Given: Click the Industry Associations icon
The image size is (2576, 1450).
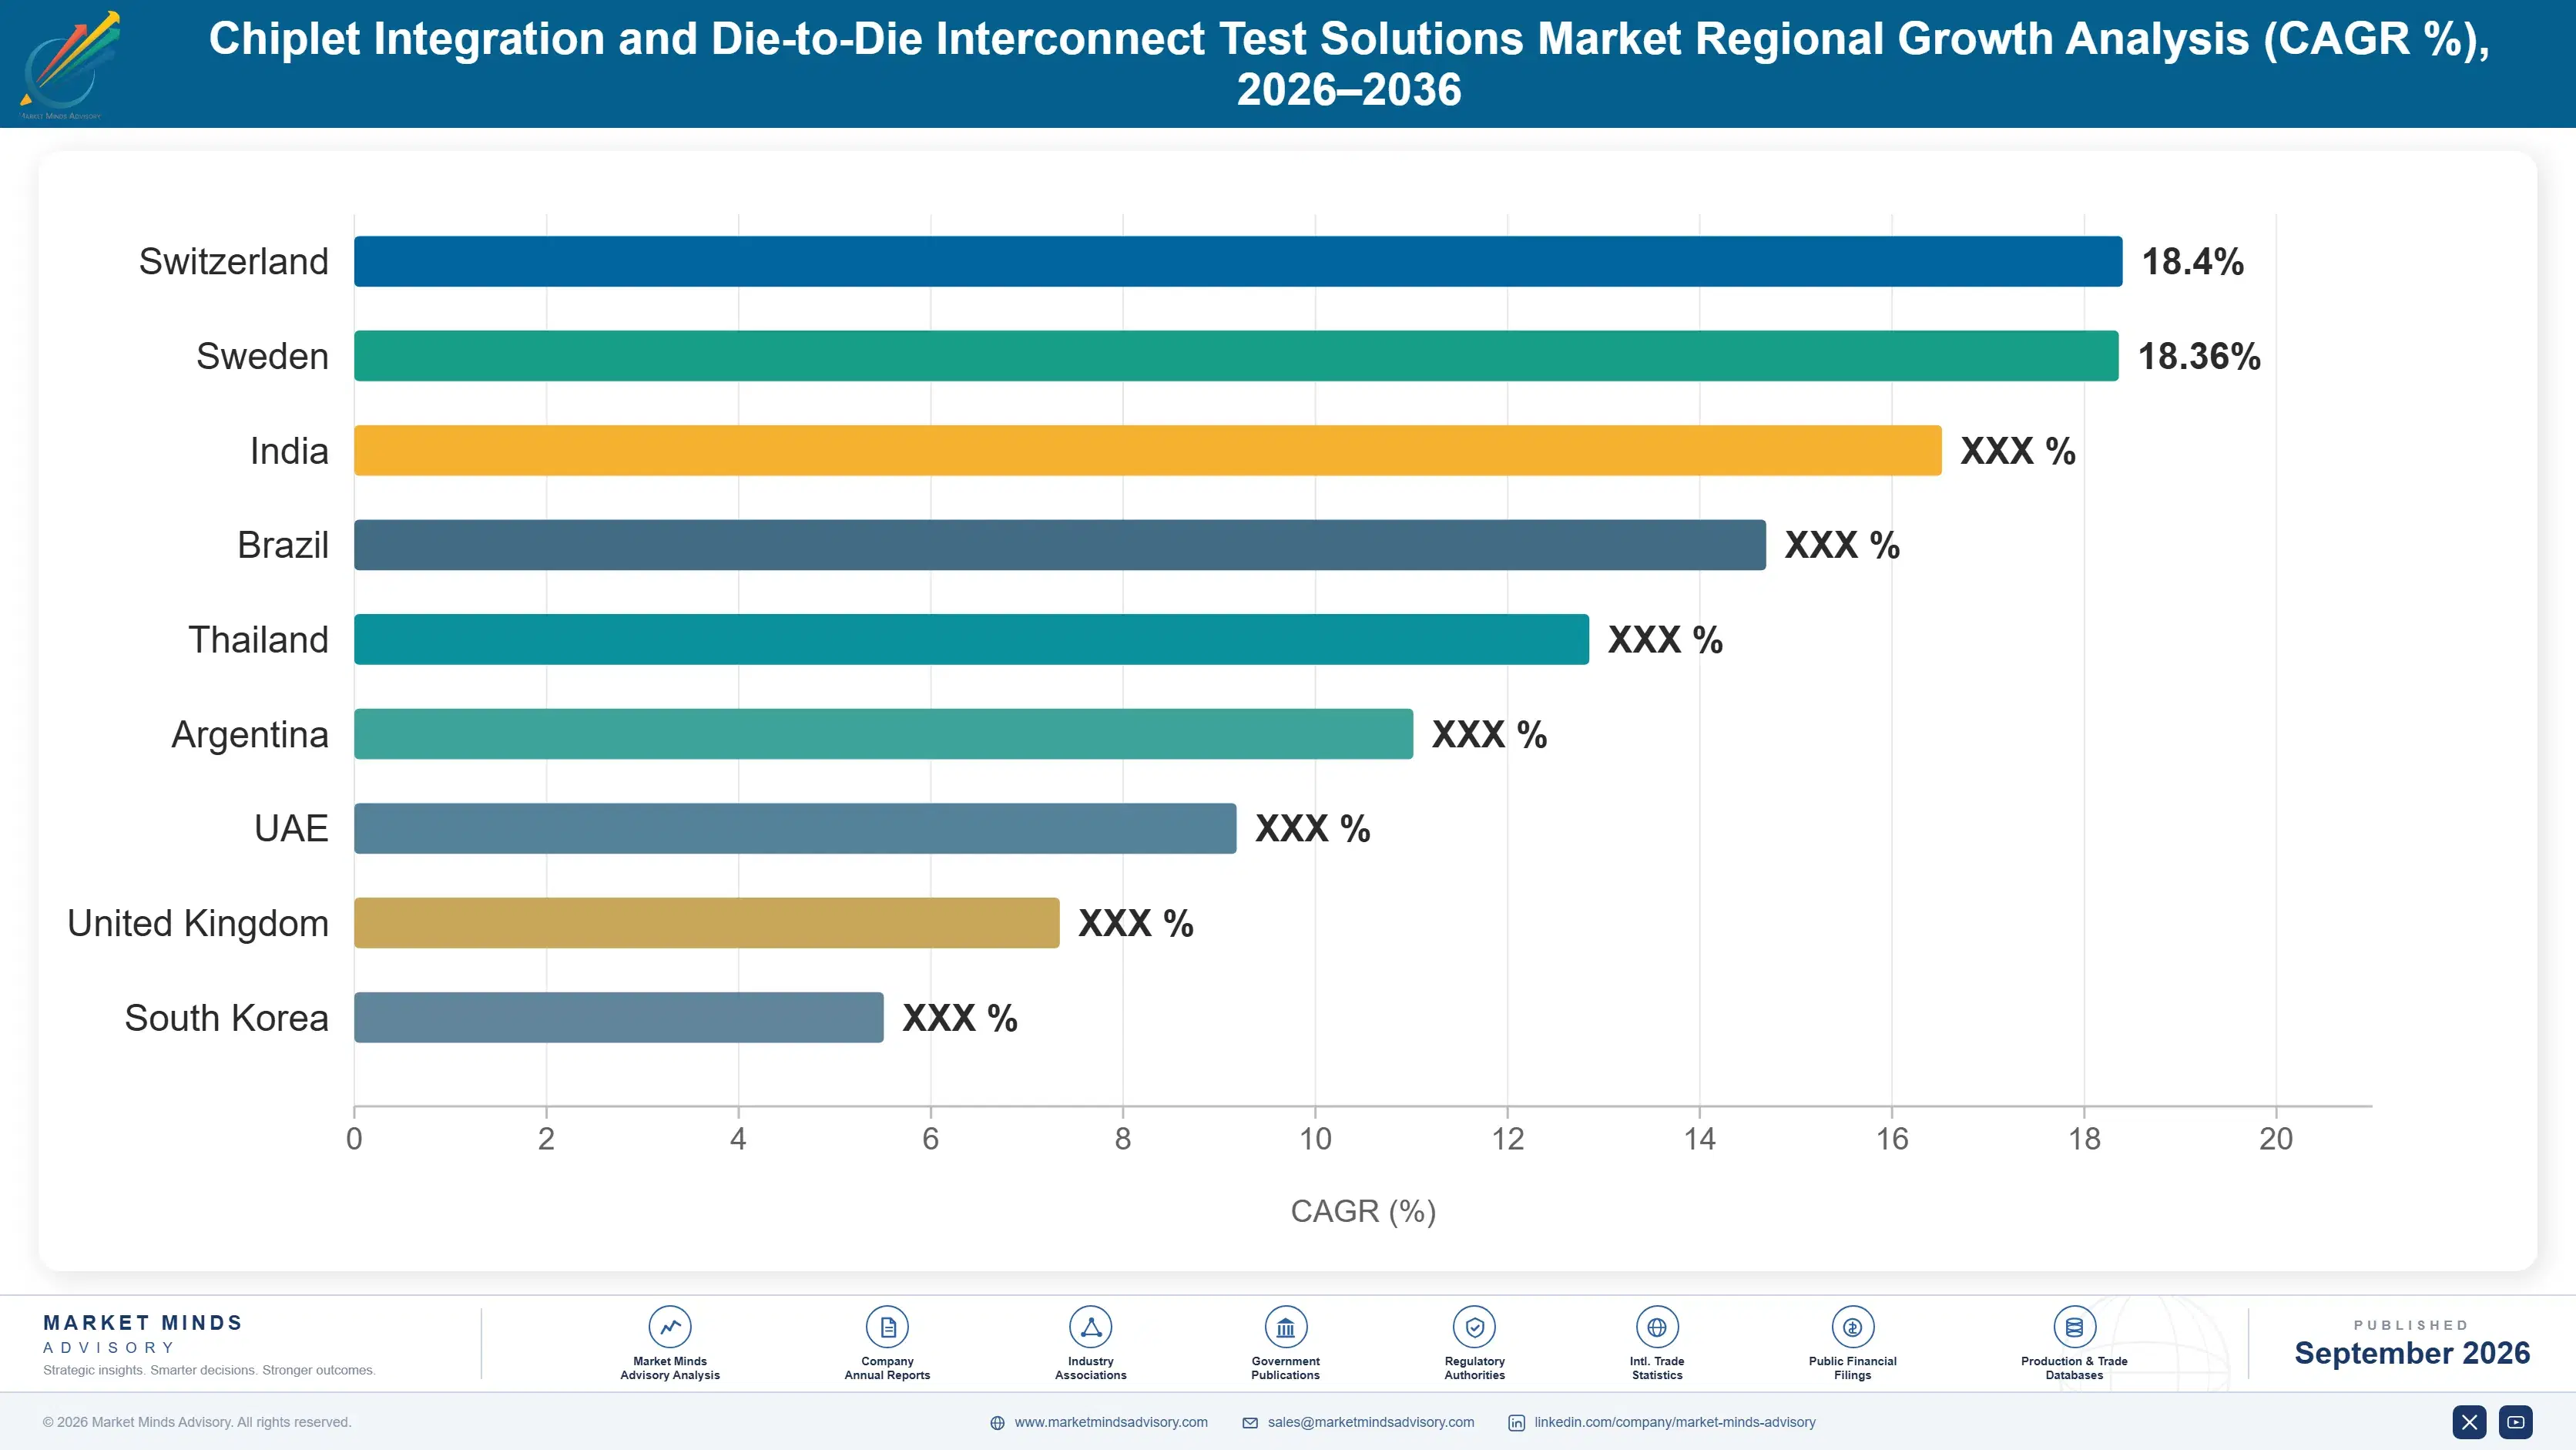Looking at the screenshot, I should [x=1090, y=1327].
